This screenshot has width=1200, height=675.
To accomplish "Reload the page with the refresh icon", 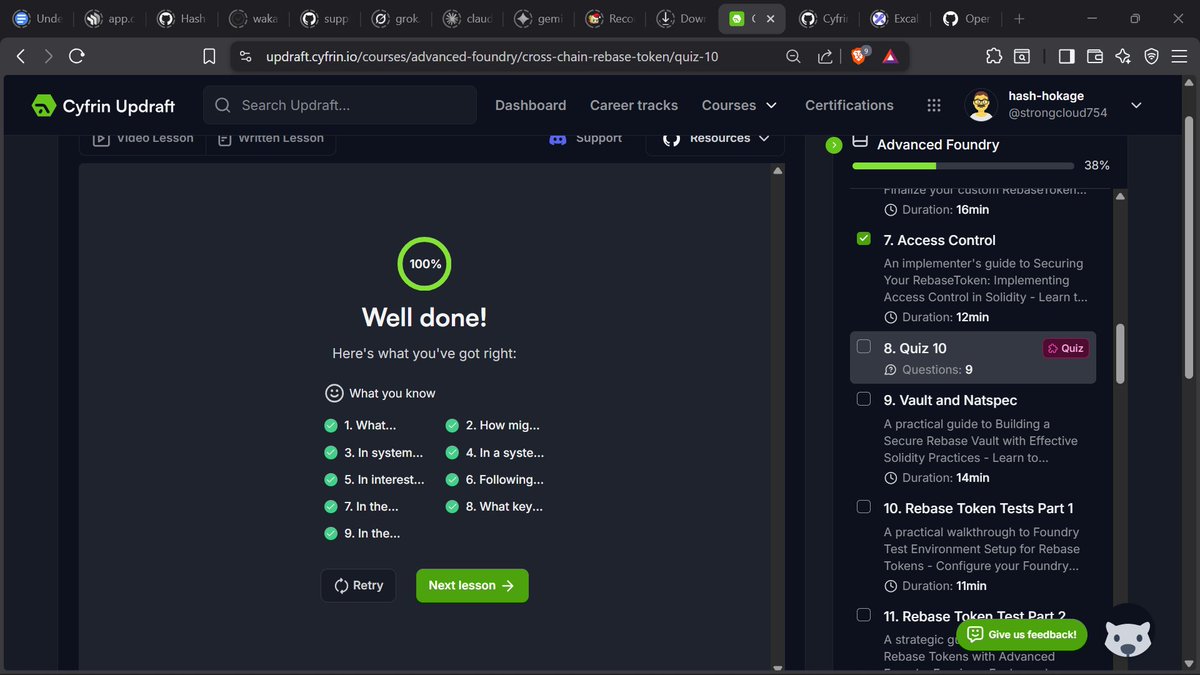I will tap(76, 57).
